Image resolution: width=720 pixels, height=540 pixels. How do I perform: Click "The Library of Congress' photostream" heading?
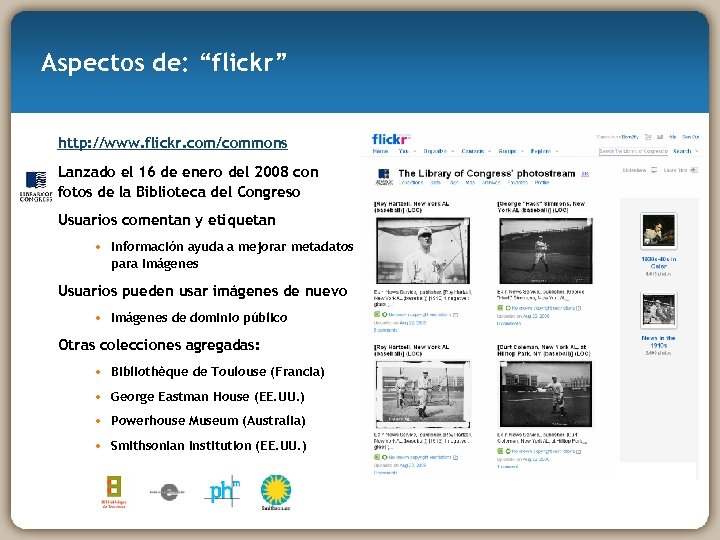(487, 174)
